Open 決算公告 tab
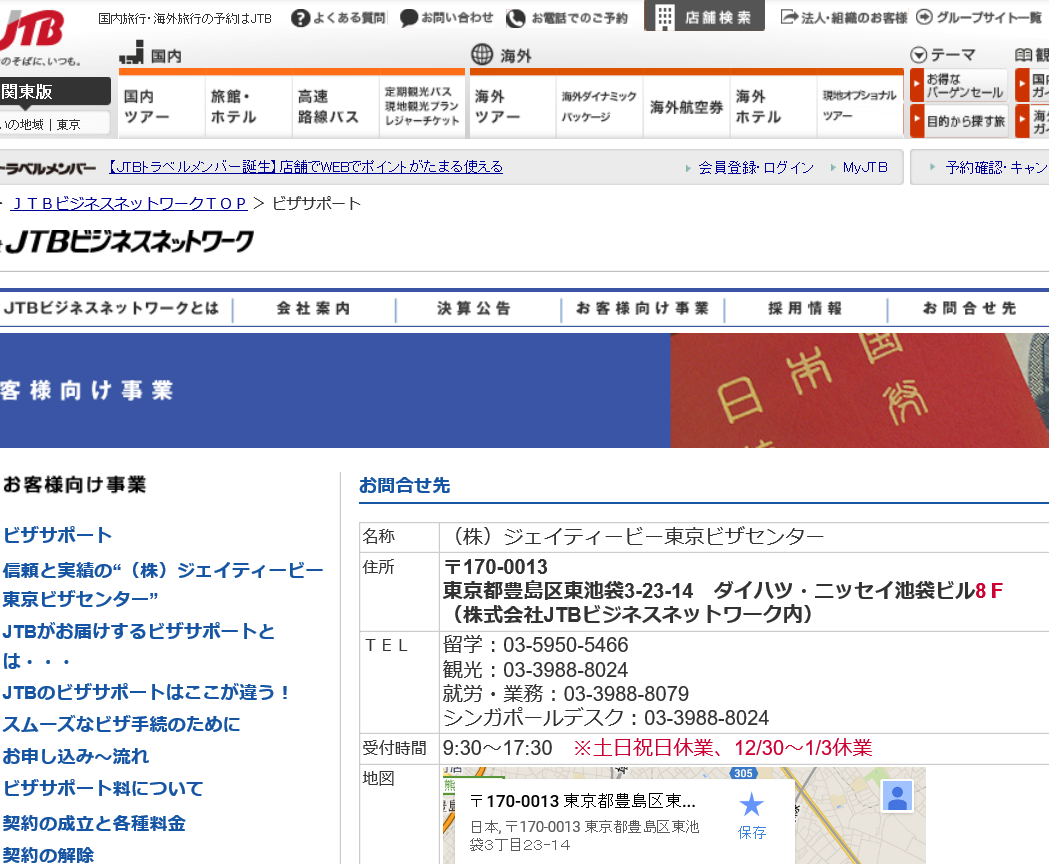The height and width of the screenshot is (864, 1049). [474, 309]
